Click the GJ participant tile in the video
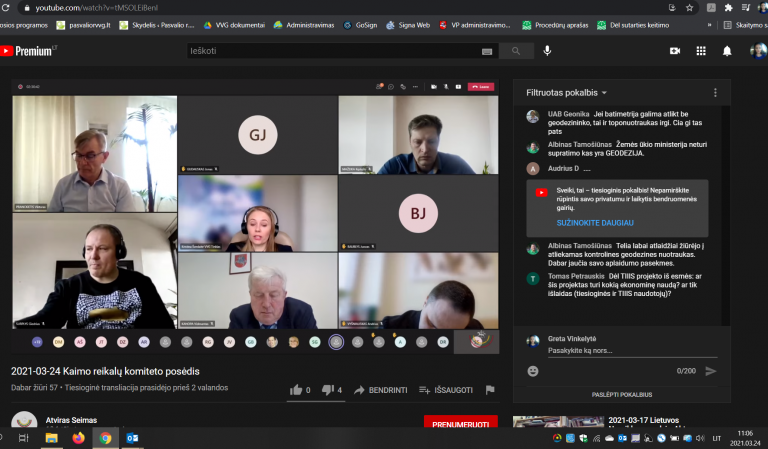The width and height of the screenshot is (768, 449). [258, 135]
